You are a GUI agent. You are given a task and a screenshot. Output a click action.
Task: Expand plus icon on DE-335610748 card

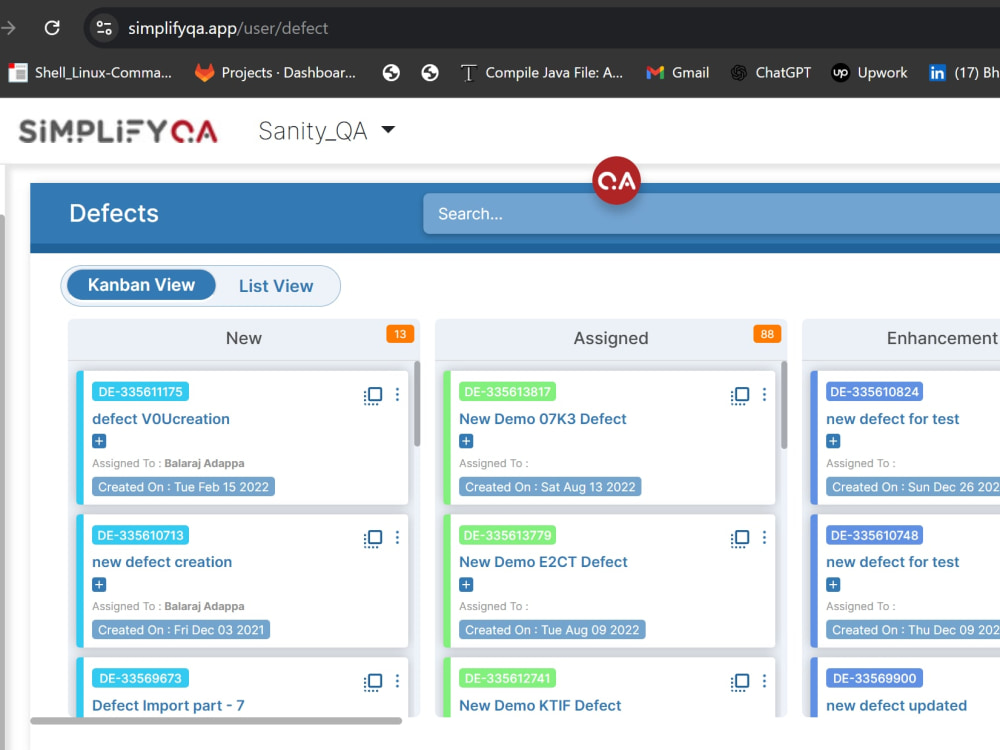tap(833, 585)
